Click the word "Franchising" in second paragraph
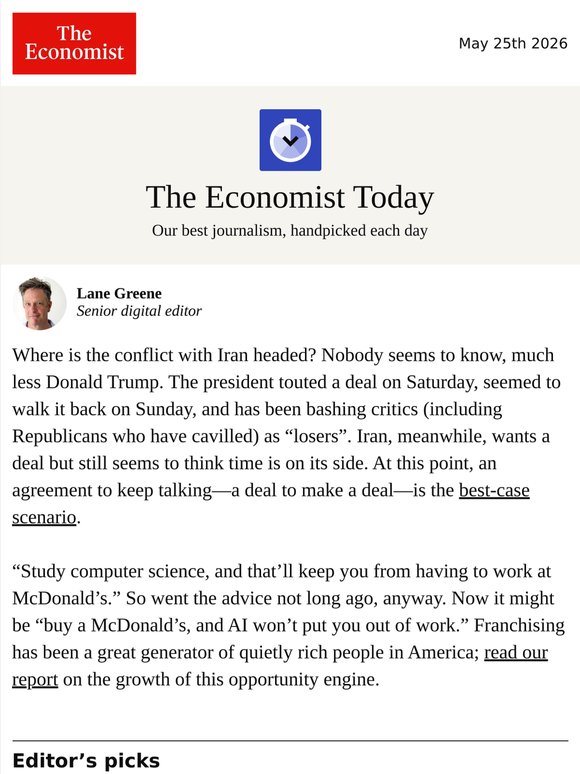This screenshot has width=580, height=774. 519,625
